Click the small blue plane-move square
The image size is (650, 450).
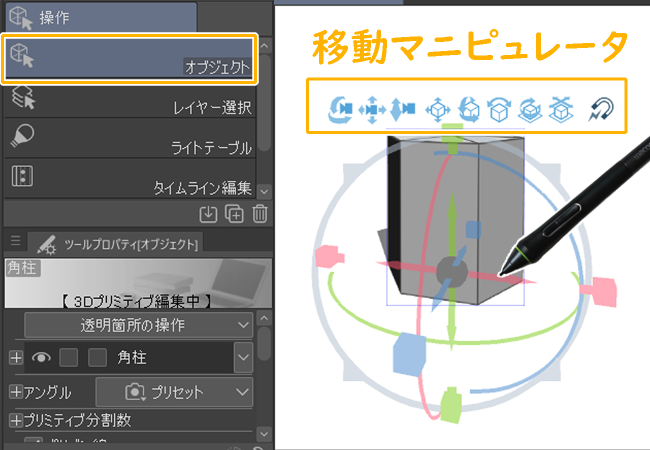(x=473, y=230)
